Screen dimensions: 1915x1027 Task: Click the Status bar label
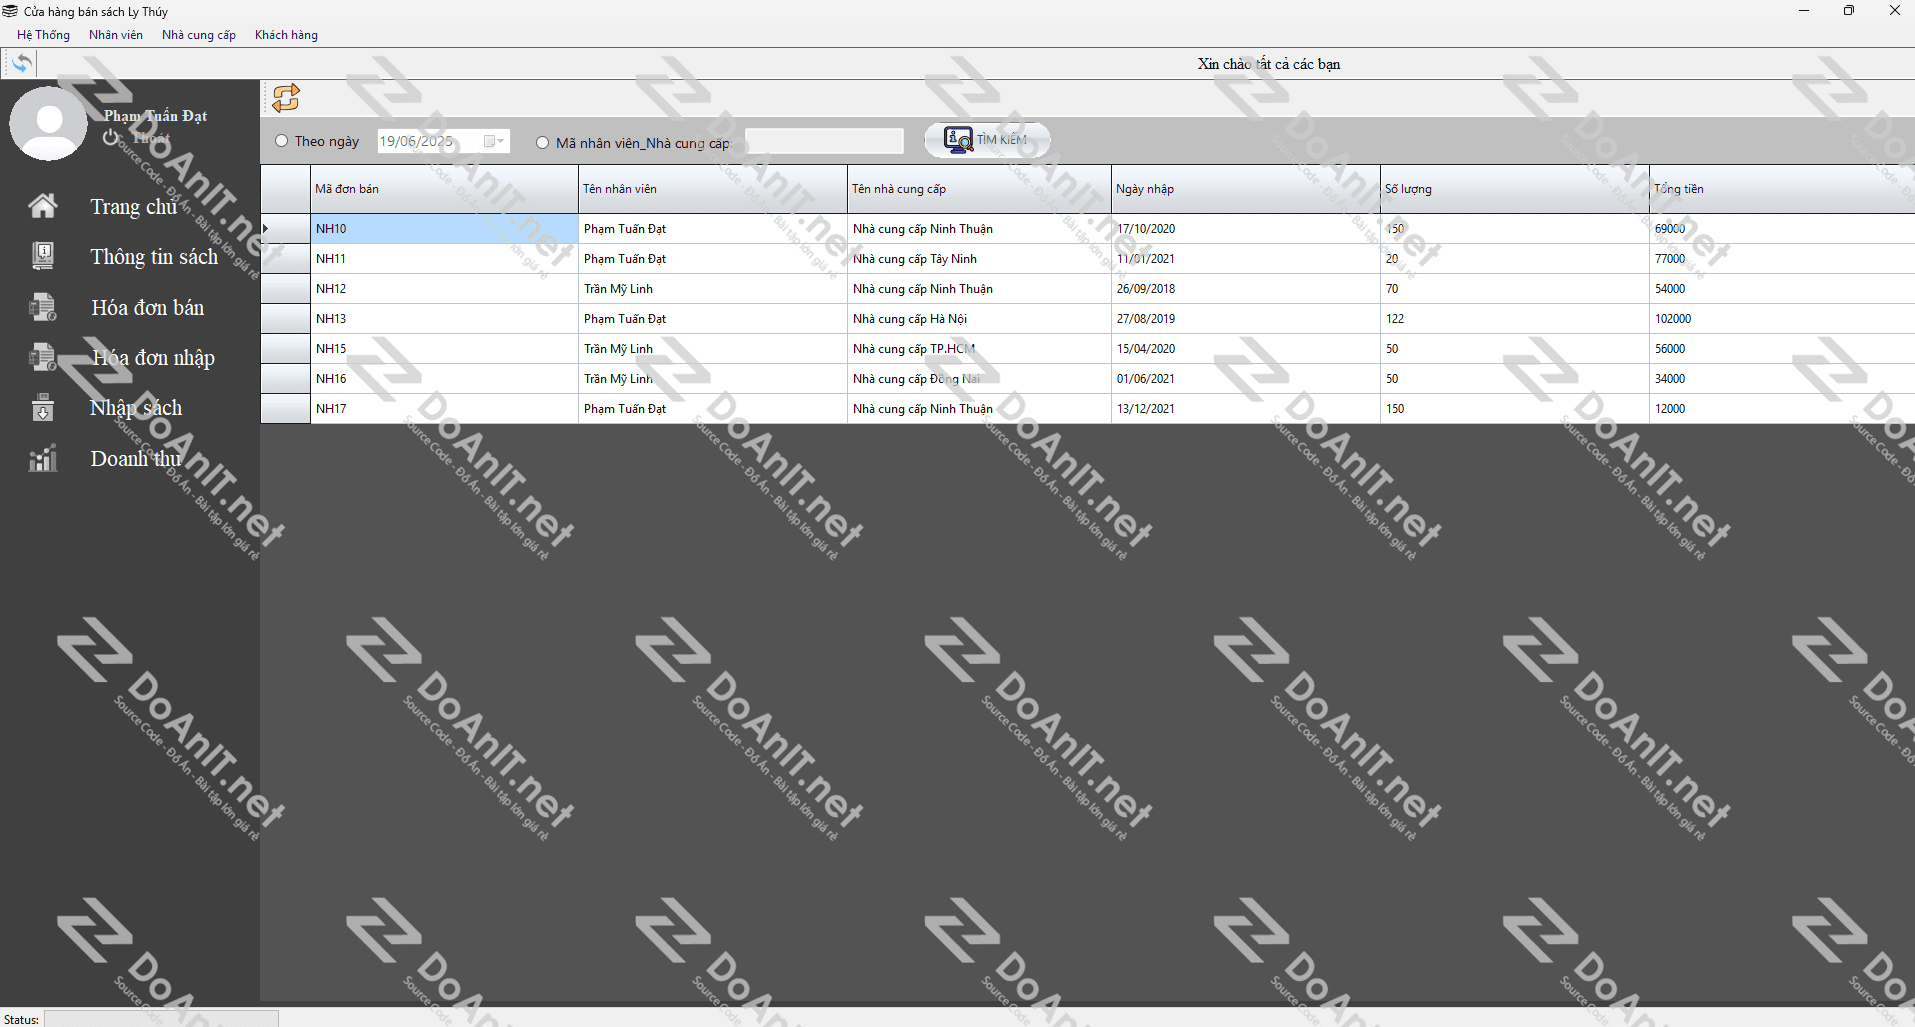(x=21, y=1019)
